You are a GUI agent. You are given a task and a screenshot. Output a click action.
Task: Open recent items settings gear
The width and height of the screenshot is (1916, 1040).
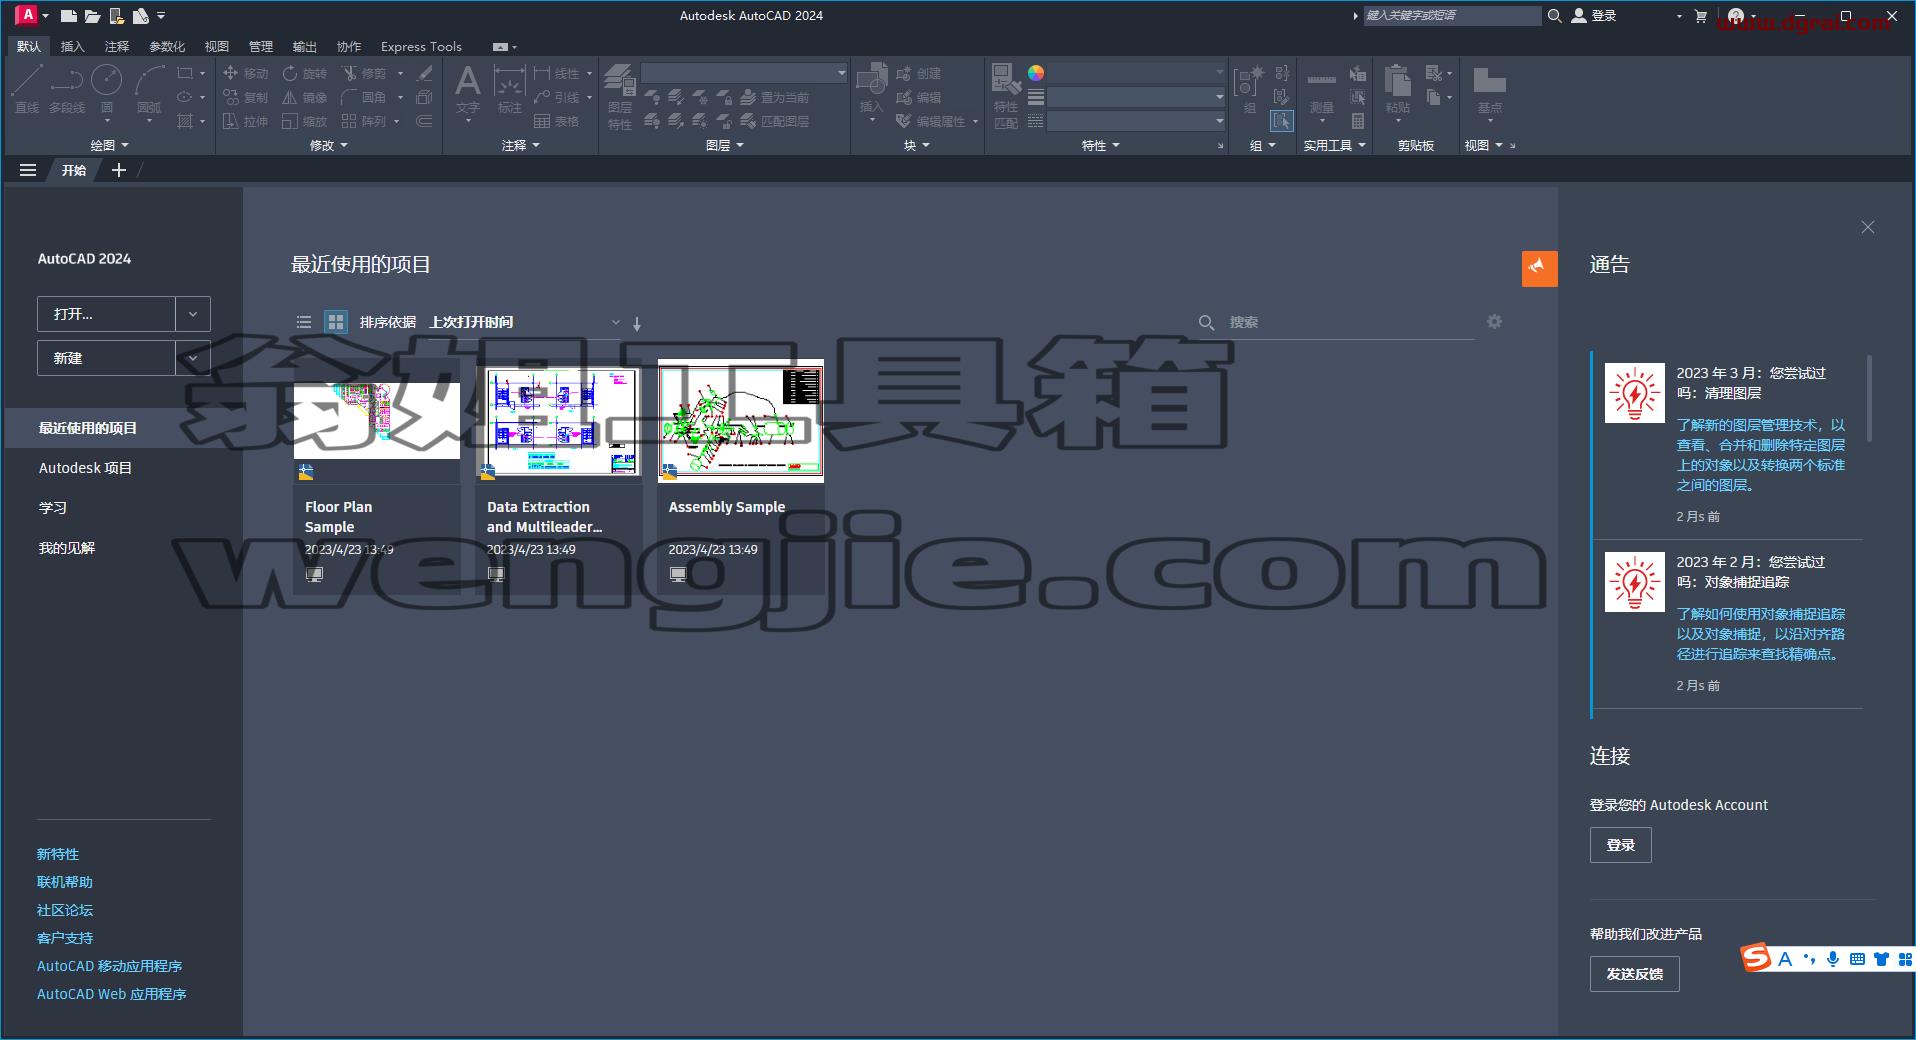[1494, 321]
